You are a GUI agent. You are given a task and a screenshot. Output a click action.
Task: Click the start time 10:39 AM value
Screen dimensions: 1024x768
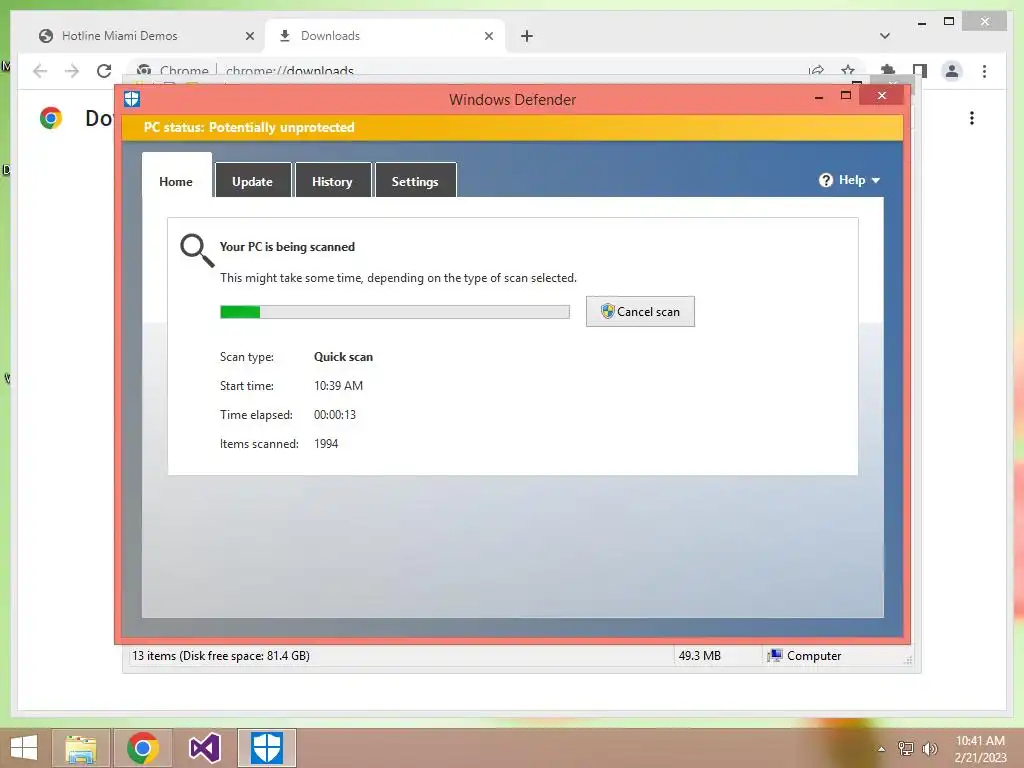[338, 385]
